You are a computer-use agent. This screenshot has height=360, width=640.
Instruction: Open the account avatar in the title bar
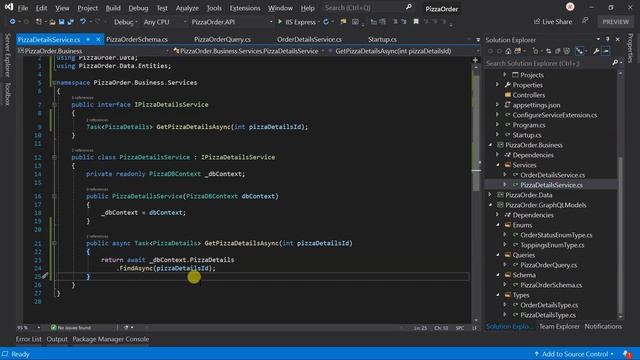click(x=570, y=7)
